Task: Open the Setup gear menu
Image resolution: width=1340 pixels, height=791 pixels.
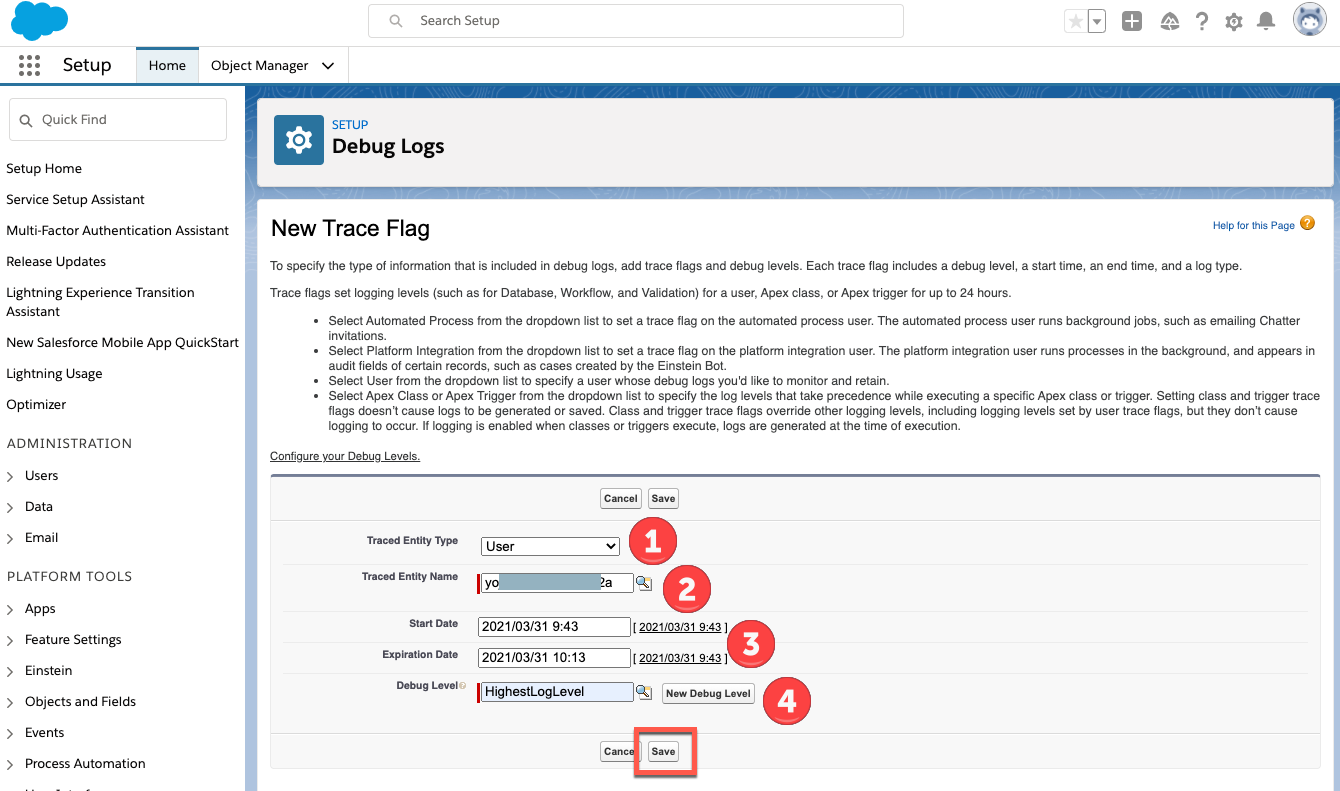Action: pos(1234,21)
